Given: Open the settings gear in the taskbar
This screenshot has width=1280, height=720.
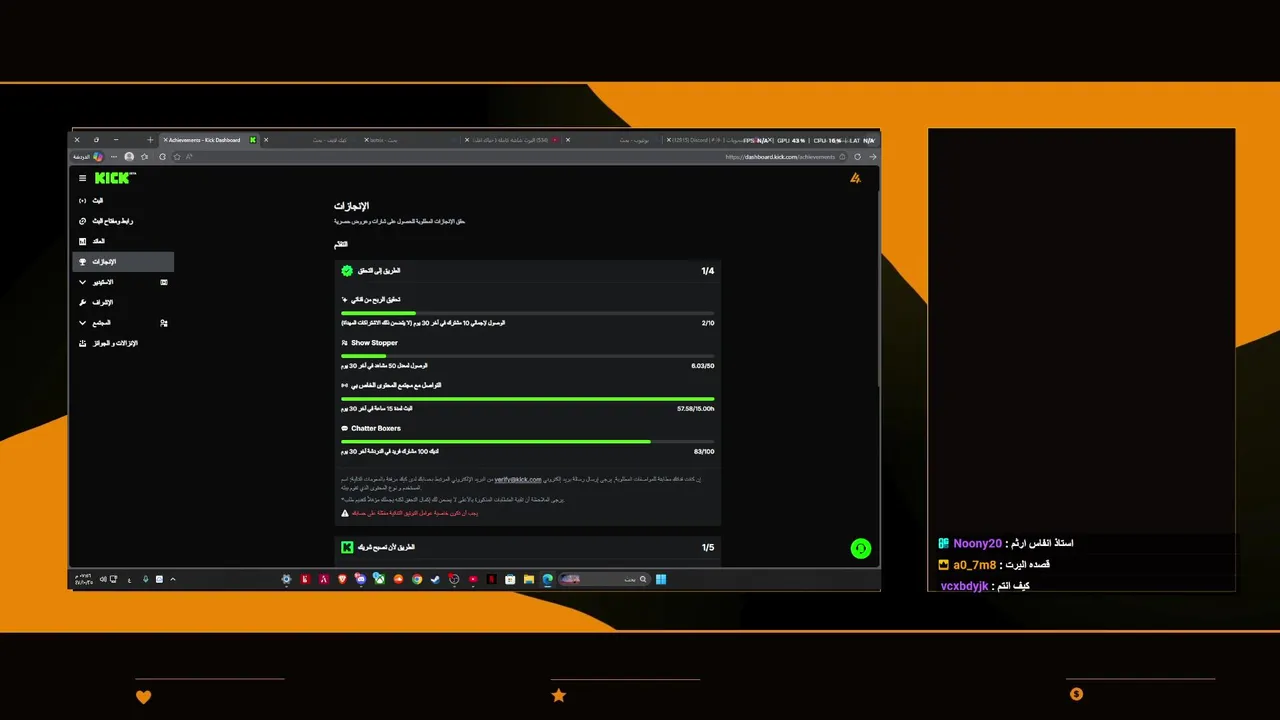Looking at the screenshot, I should click(x=286, y=579).
